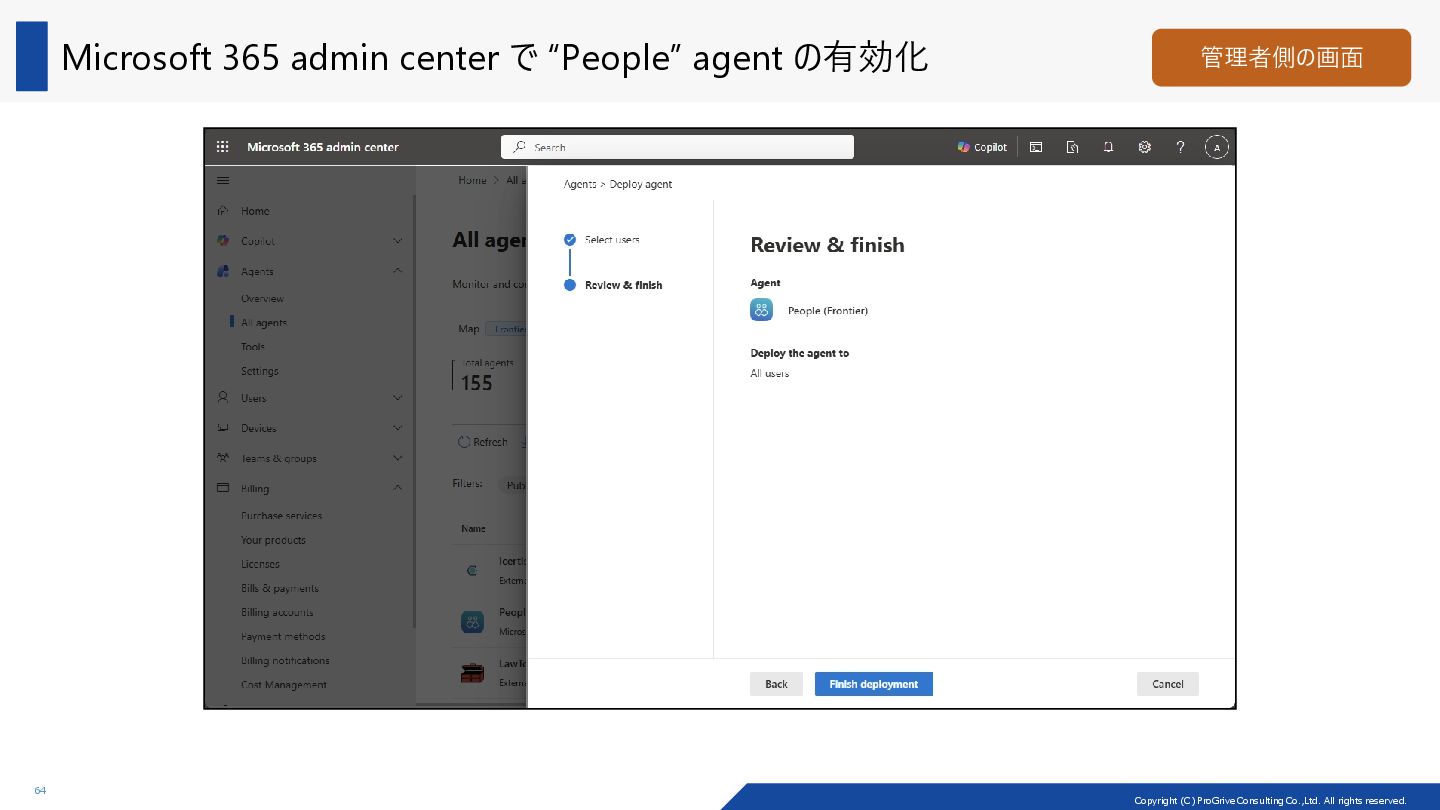Open Your products under Billing
The width and height of the screenshot is (1440, 810).
pos(273,540)
